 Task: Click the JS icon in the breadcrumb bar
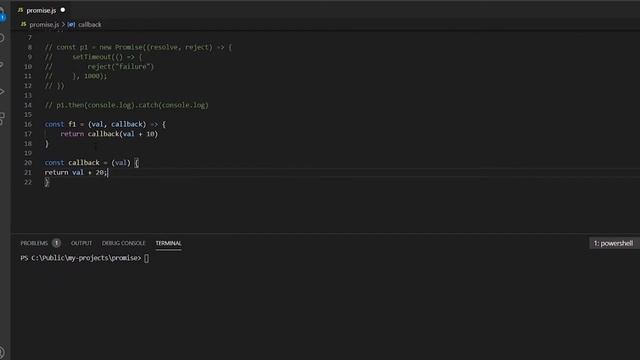23,24
